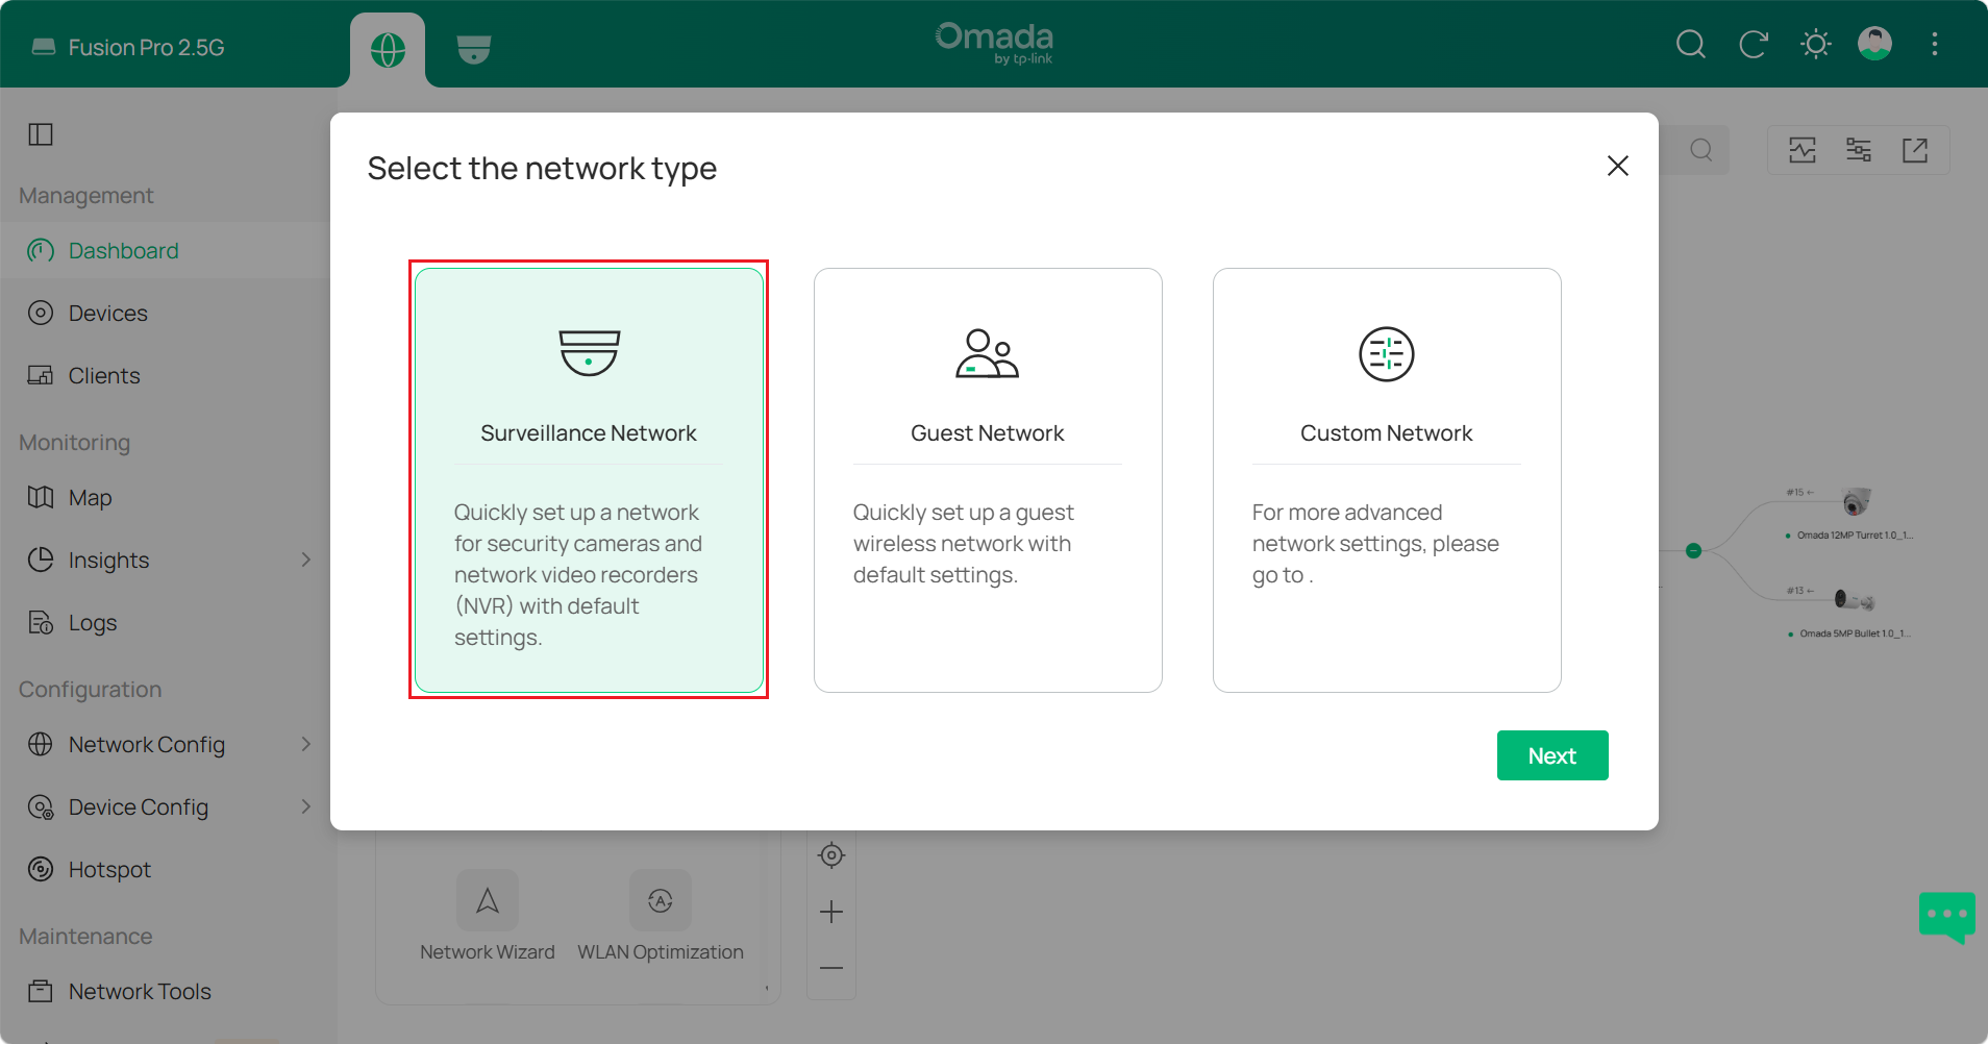The width and height of the screenshot is (1988, 1044).
Task: Zoom out with the minus icon
Action: pyautogui.click(x=831, y=967)
